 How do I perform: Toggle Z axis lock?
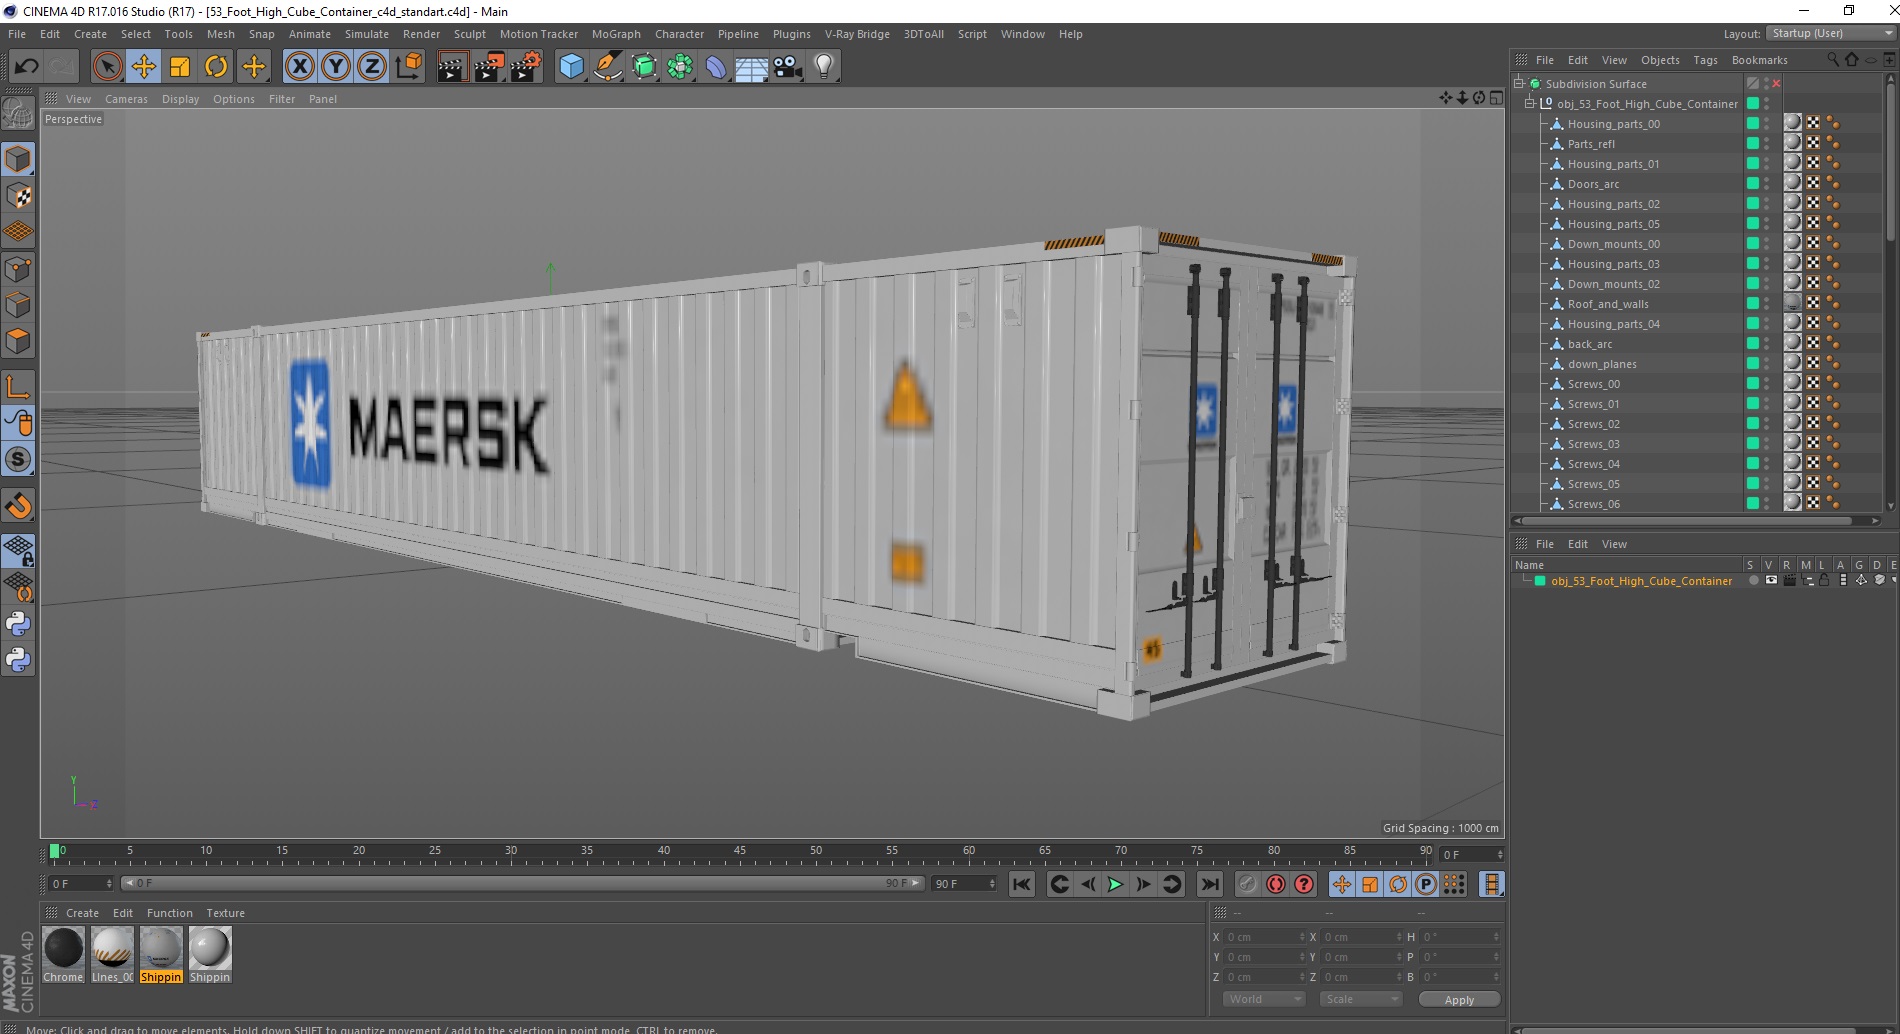[372, 67]
